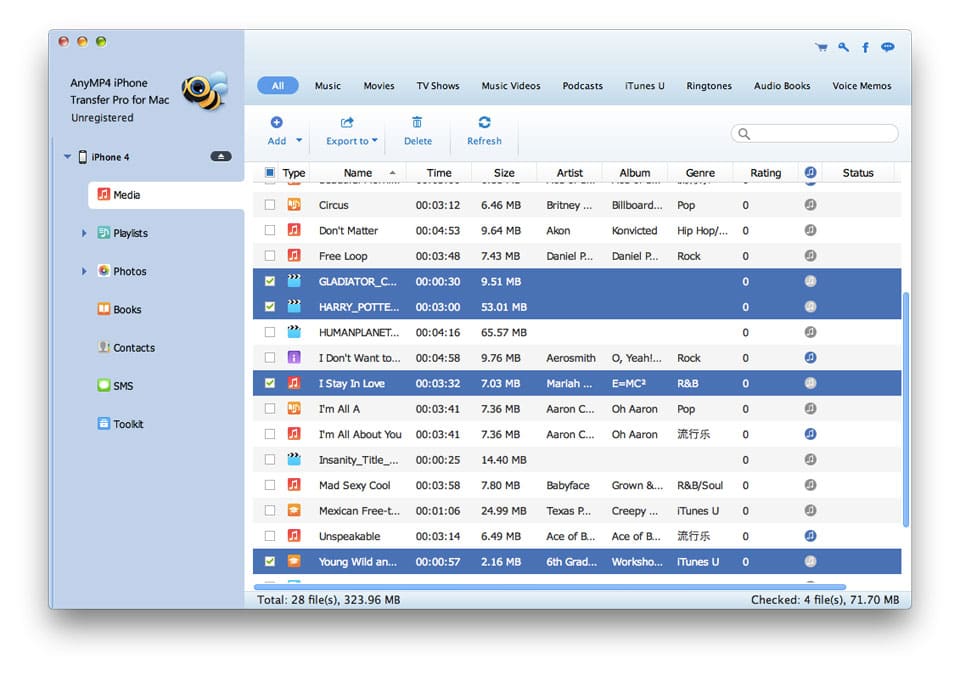
Task: Click movie clapper icon of HUMANPLANET row
Action: tap(294, 332)
